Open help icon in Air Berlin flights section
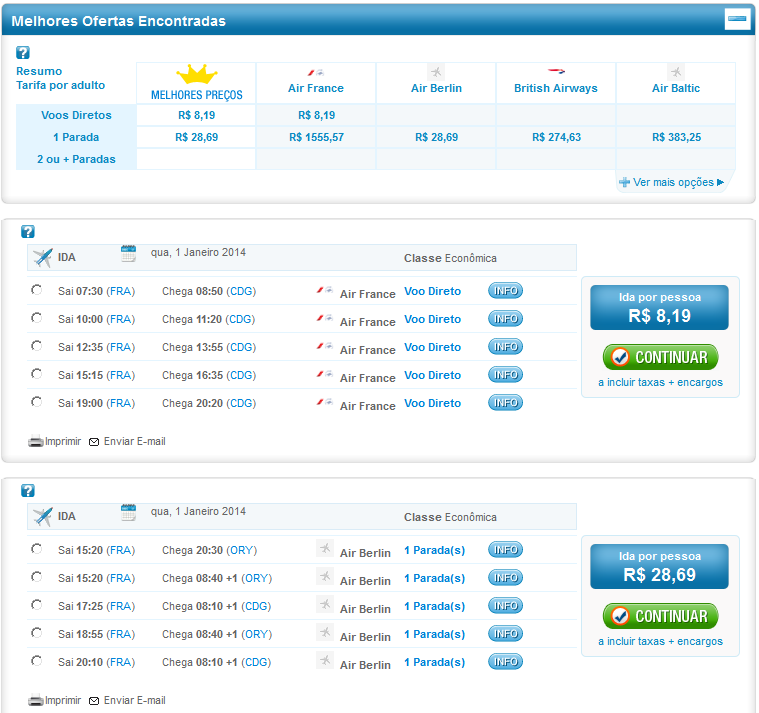The height and width of the screenshot is (713, 759). pos(28,491)
